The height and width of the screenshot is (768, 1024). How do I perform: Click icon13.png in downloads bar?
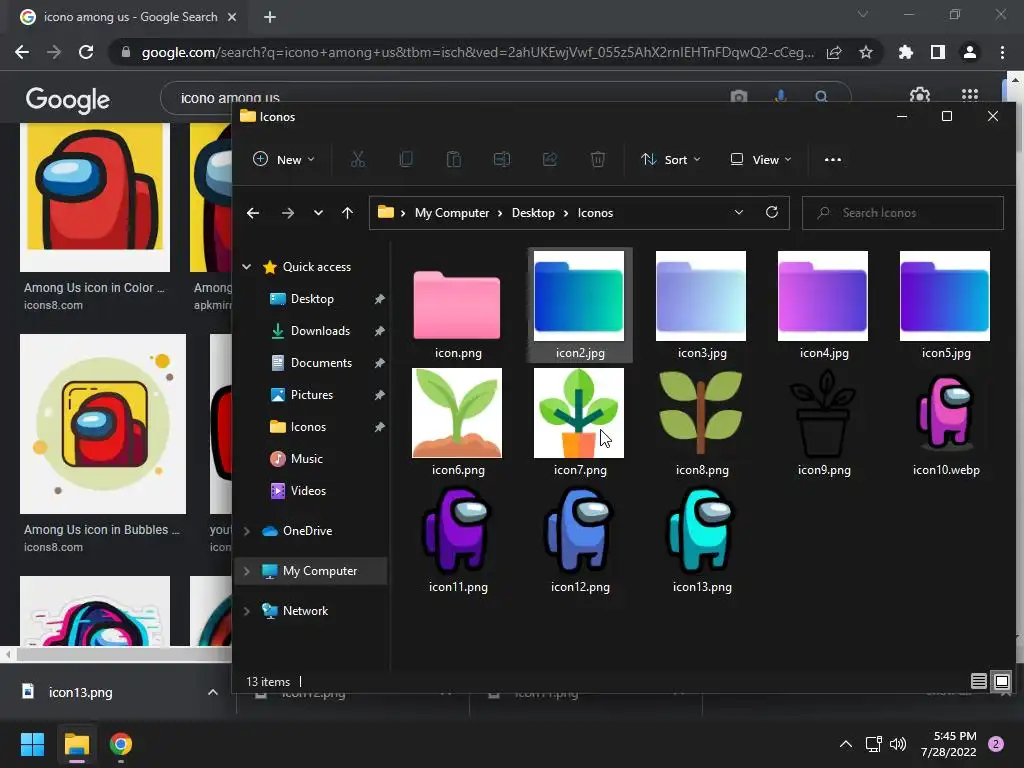tap(80, 692)
